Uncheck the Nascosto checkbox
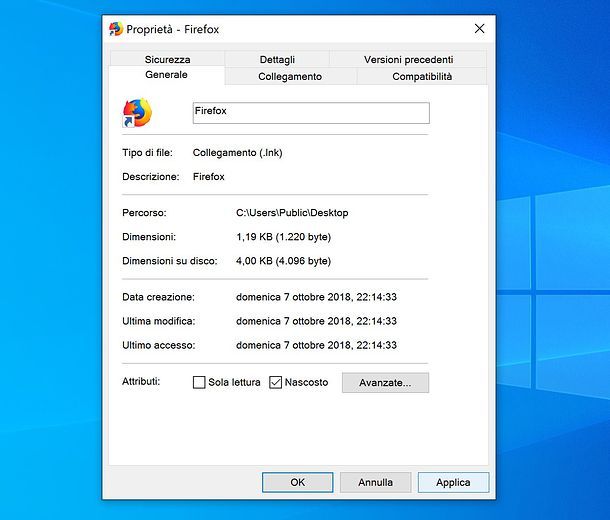The width and height of the screenshot is (610, 520). pos(275,382)
